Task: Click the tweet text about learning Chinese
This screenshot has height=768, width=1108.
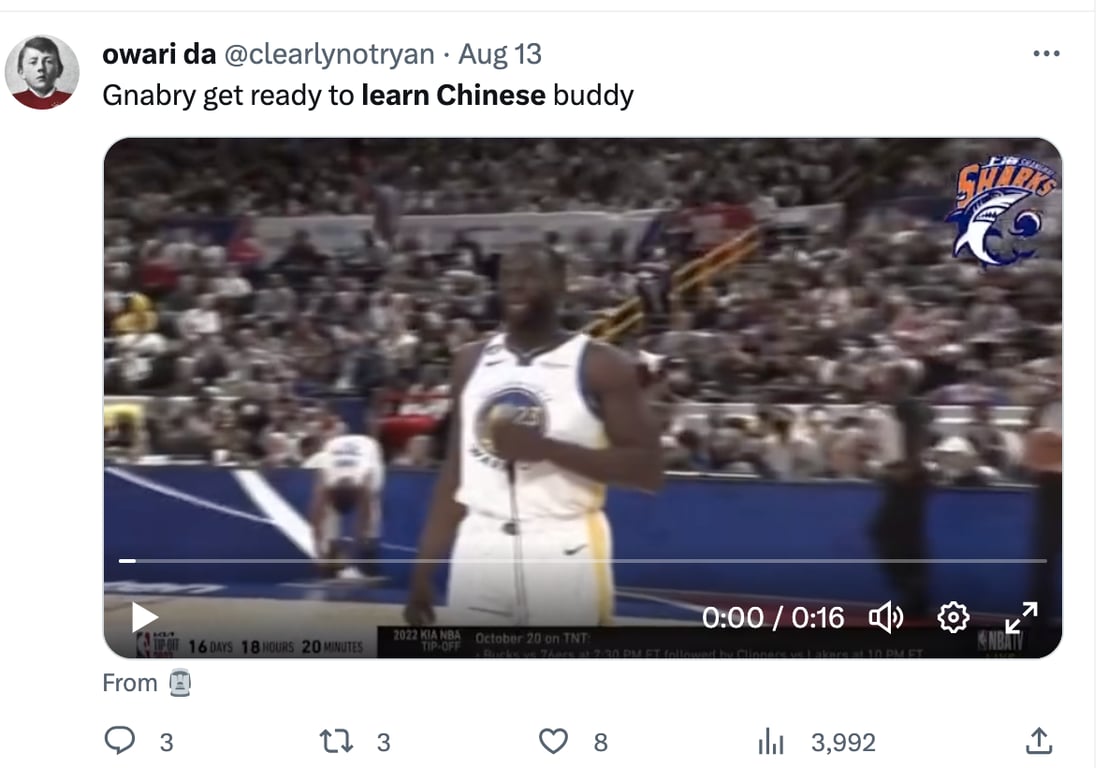Action: pyautogui.click(x=367, y=95)
